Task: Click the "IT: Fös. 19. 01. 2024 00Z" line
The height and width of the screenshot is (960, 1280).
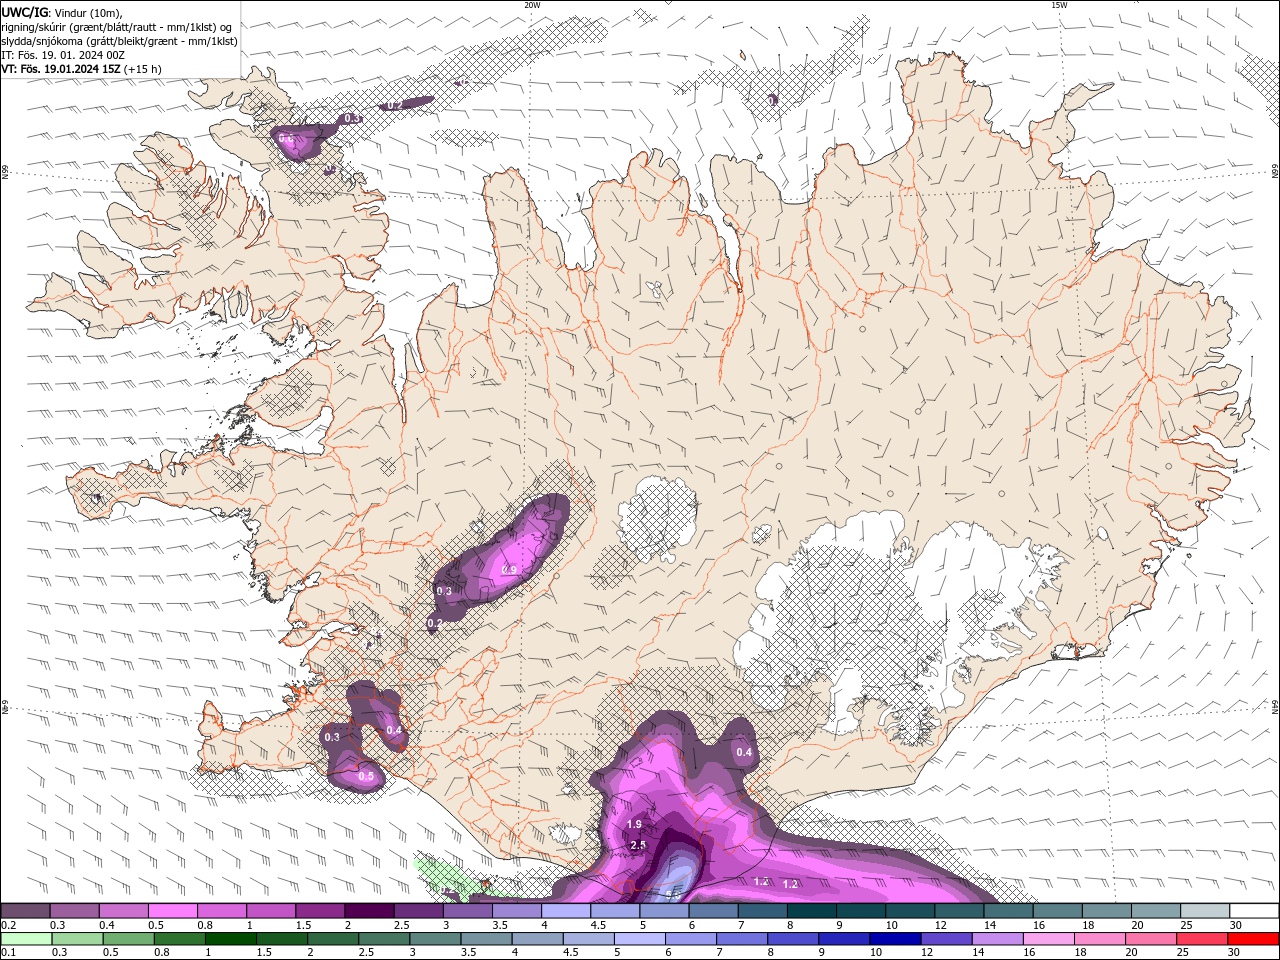Action: pos(63,55)
